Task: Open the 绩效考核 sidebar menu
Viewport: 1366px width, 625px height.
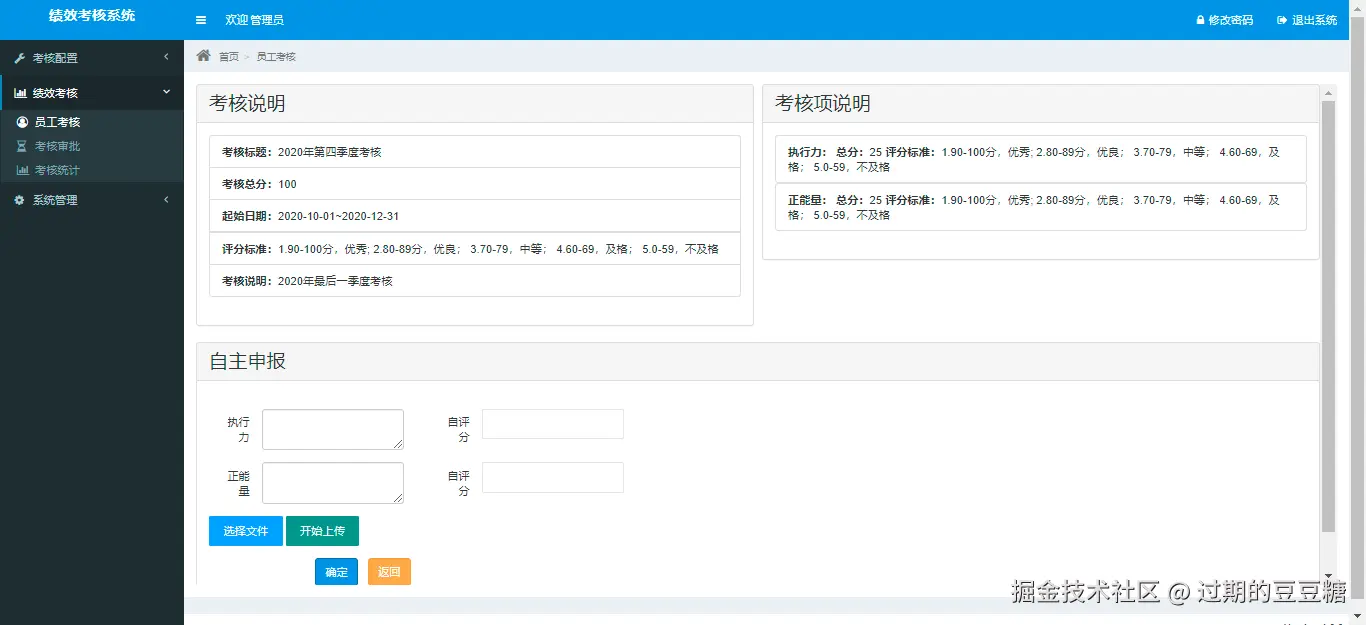Action: tap(92, 93)
